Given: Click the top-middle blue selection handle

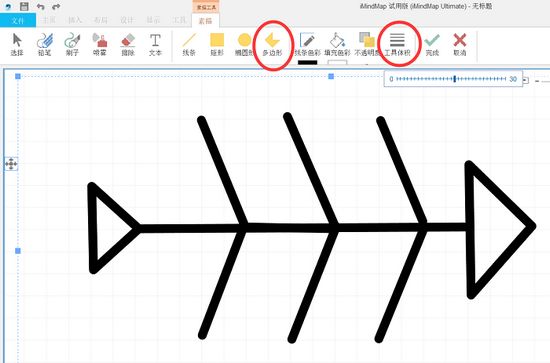Looking at the screenshot, I should (331, 76).
